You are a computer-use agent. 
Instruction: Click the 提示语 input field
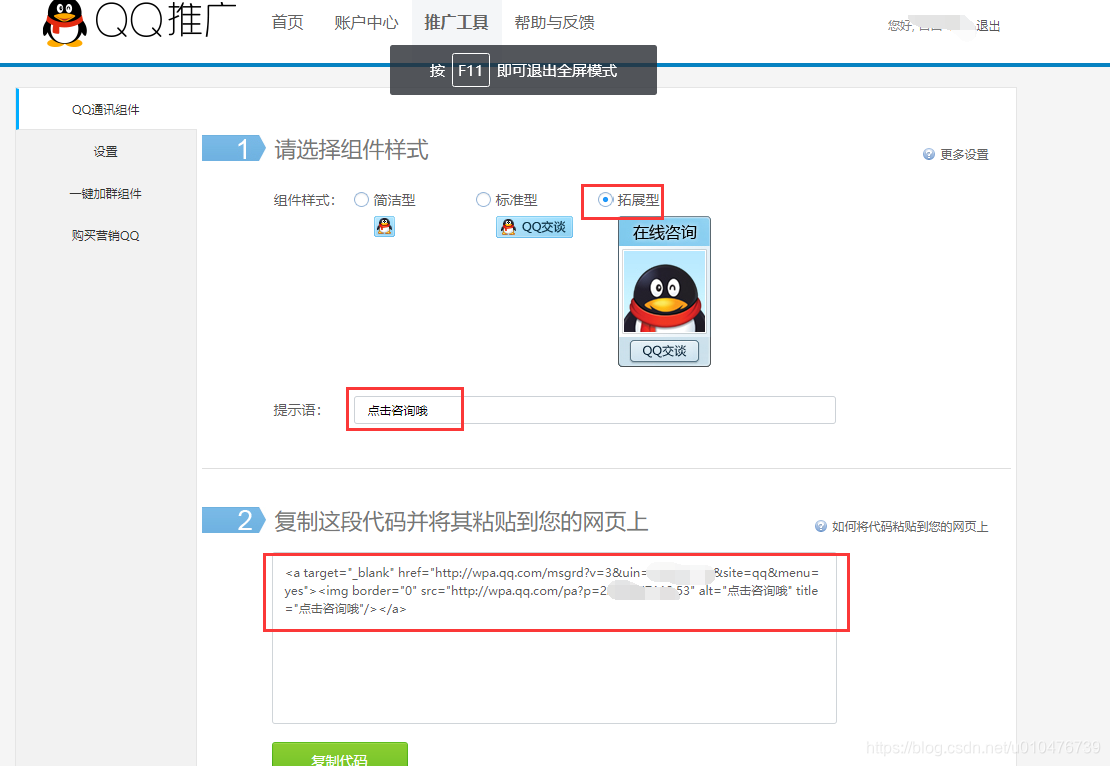595,410
